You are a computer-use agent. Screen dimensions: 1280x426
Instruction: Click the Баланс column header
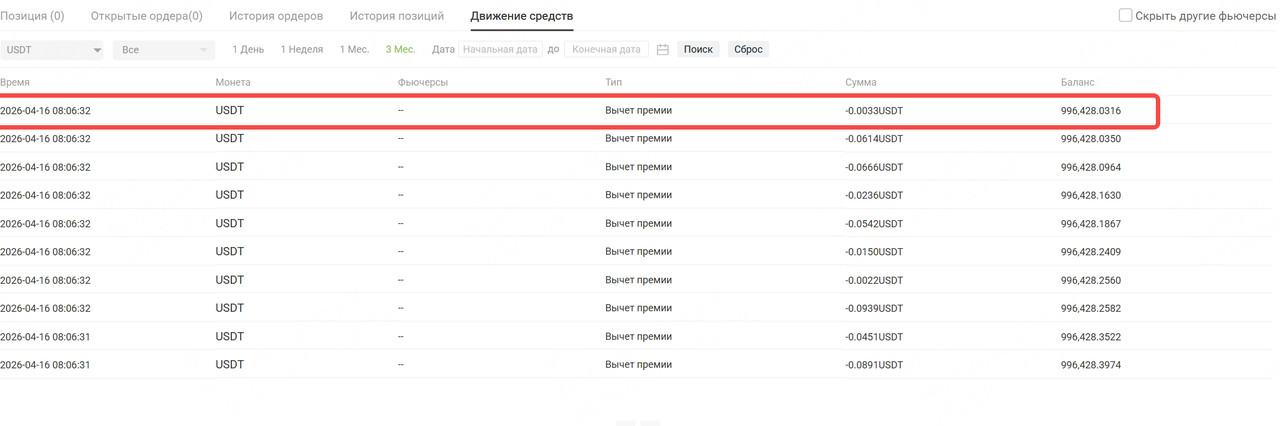pos(1078,82)
